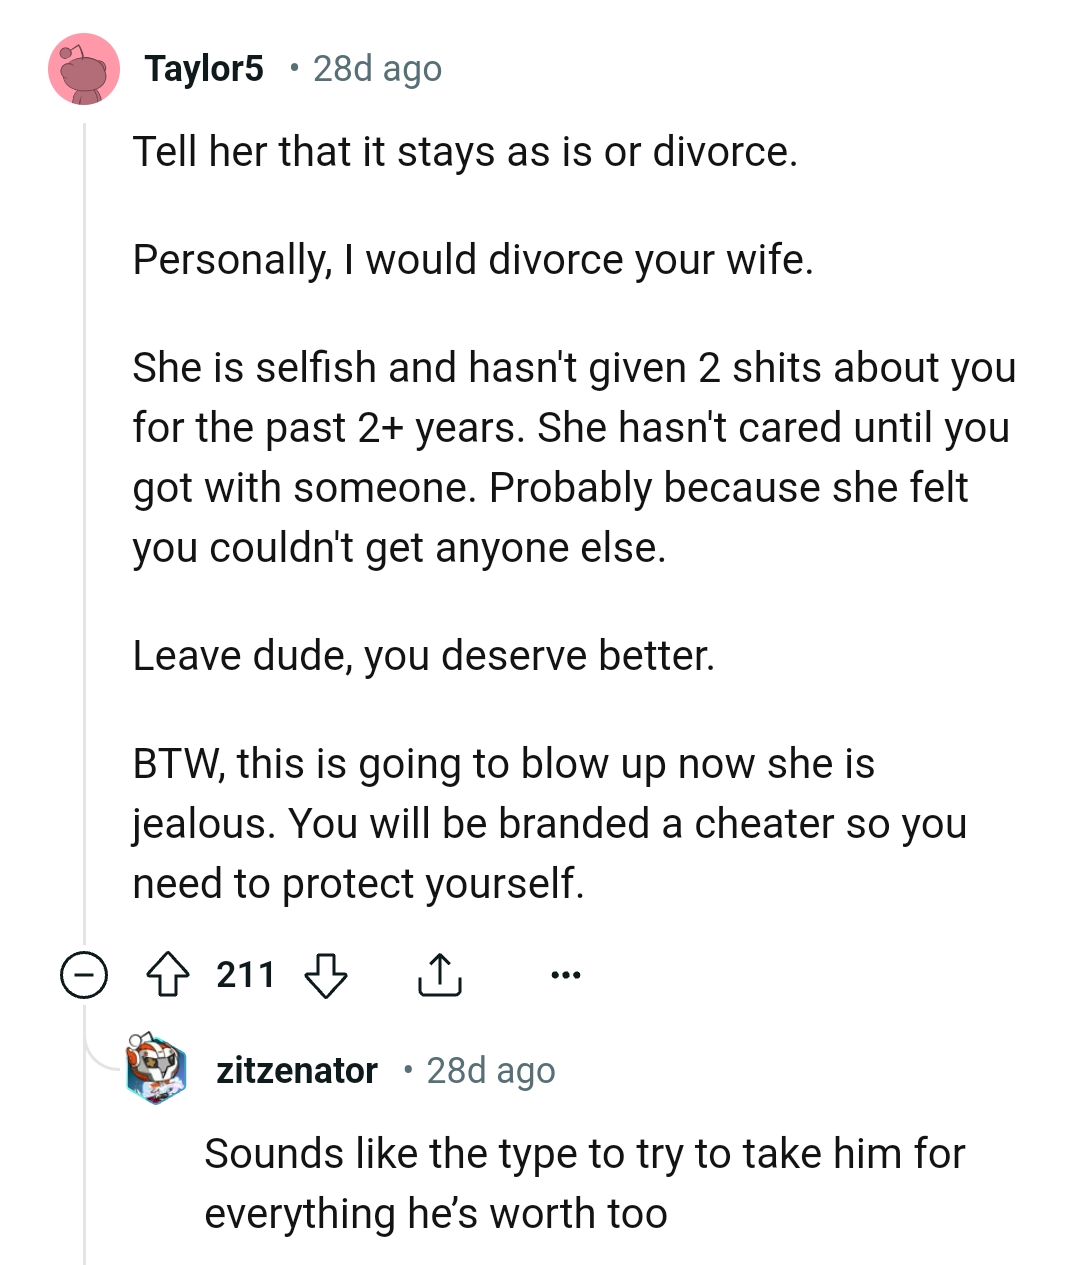The width and height of the screenshot is (1079, 1265).
Task: Click the 28d ago timestamp on Taylor5's comment
Action: coord(375,68)
